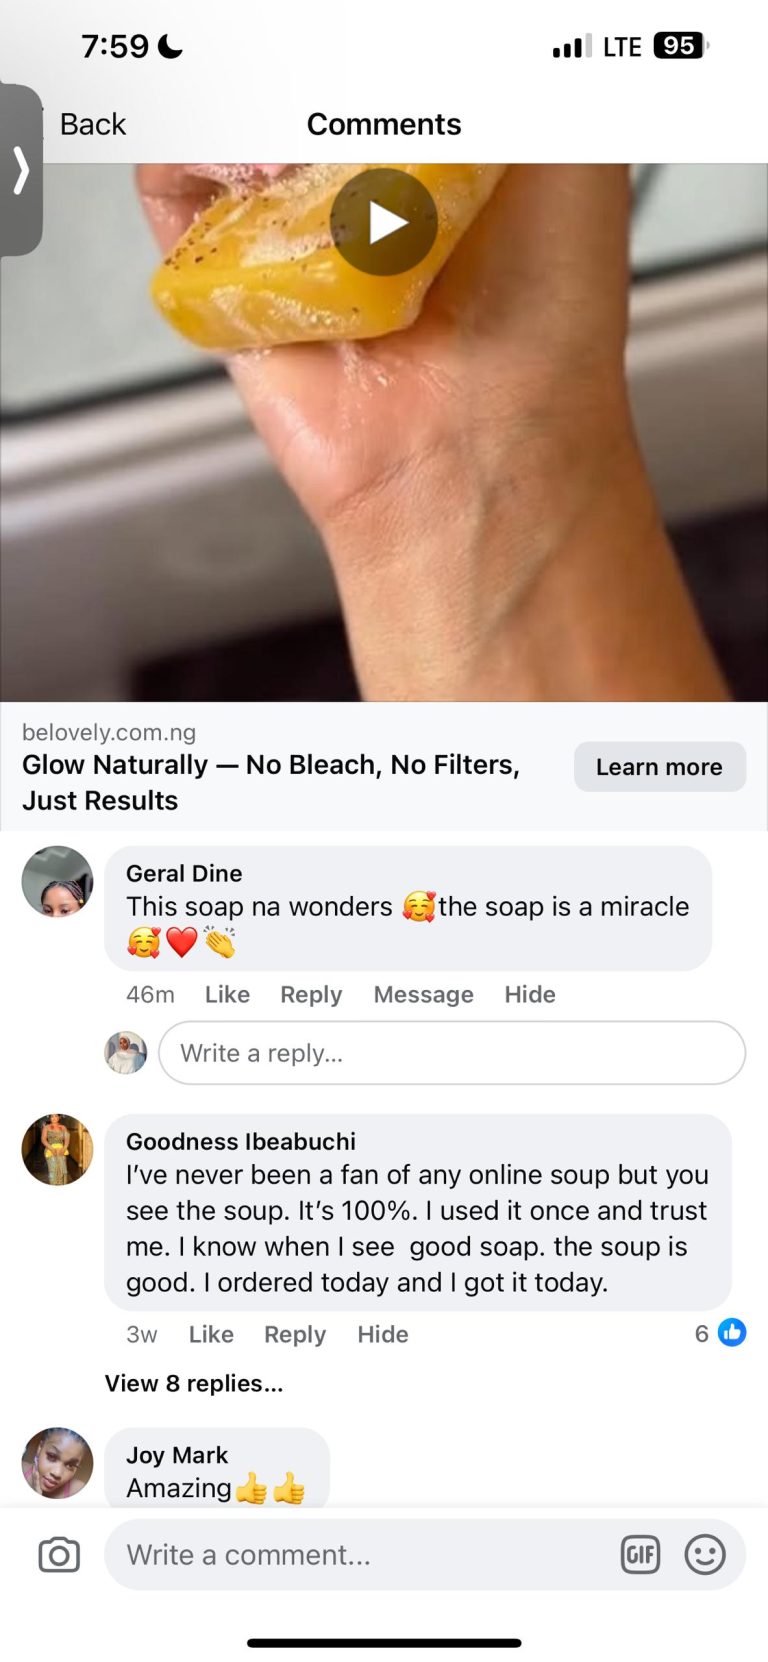
Task: Expand View 8 replies
Action: tap(194, 1383)
